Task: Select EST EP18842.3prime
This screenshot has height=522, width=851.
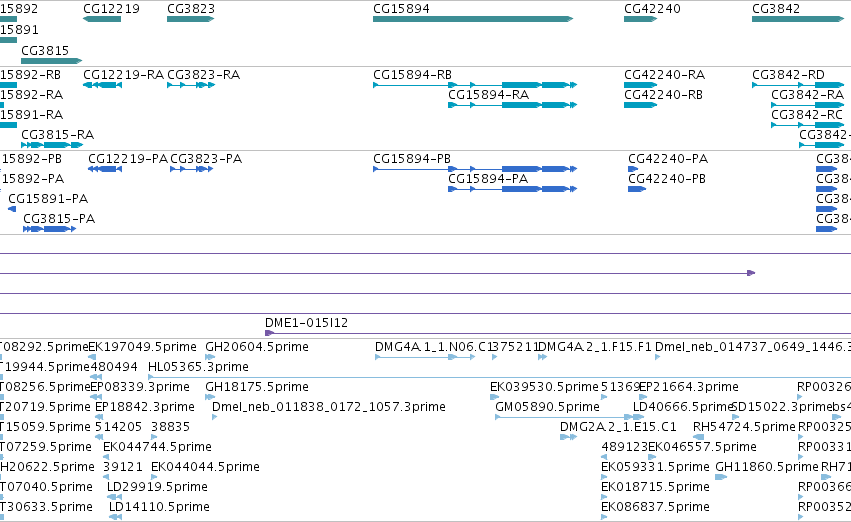Action: 145,406
